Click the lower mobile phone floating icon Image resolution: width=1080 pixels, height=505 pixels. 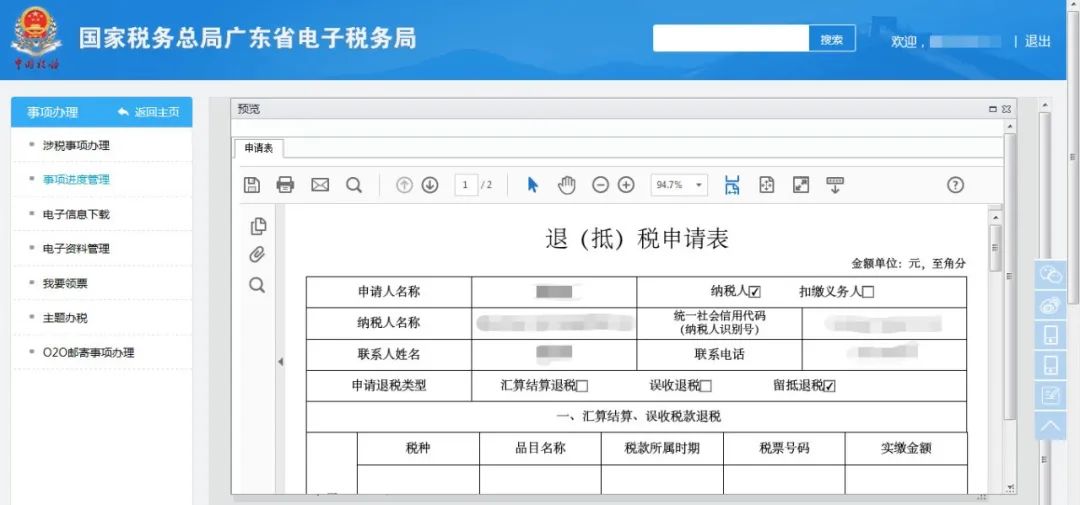(x=1050, y=364)
